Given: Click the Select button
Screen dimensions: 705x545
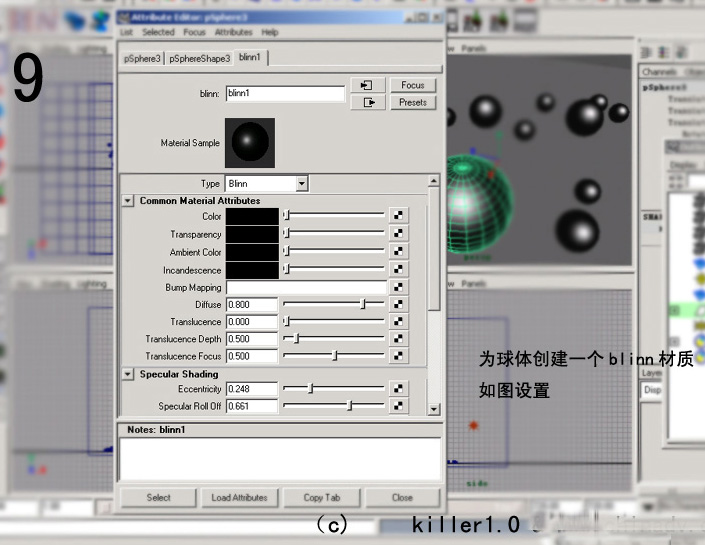Looking at the screenshot, I should click(x=158, y=498).
